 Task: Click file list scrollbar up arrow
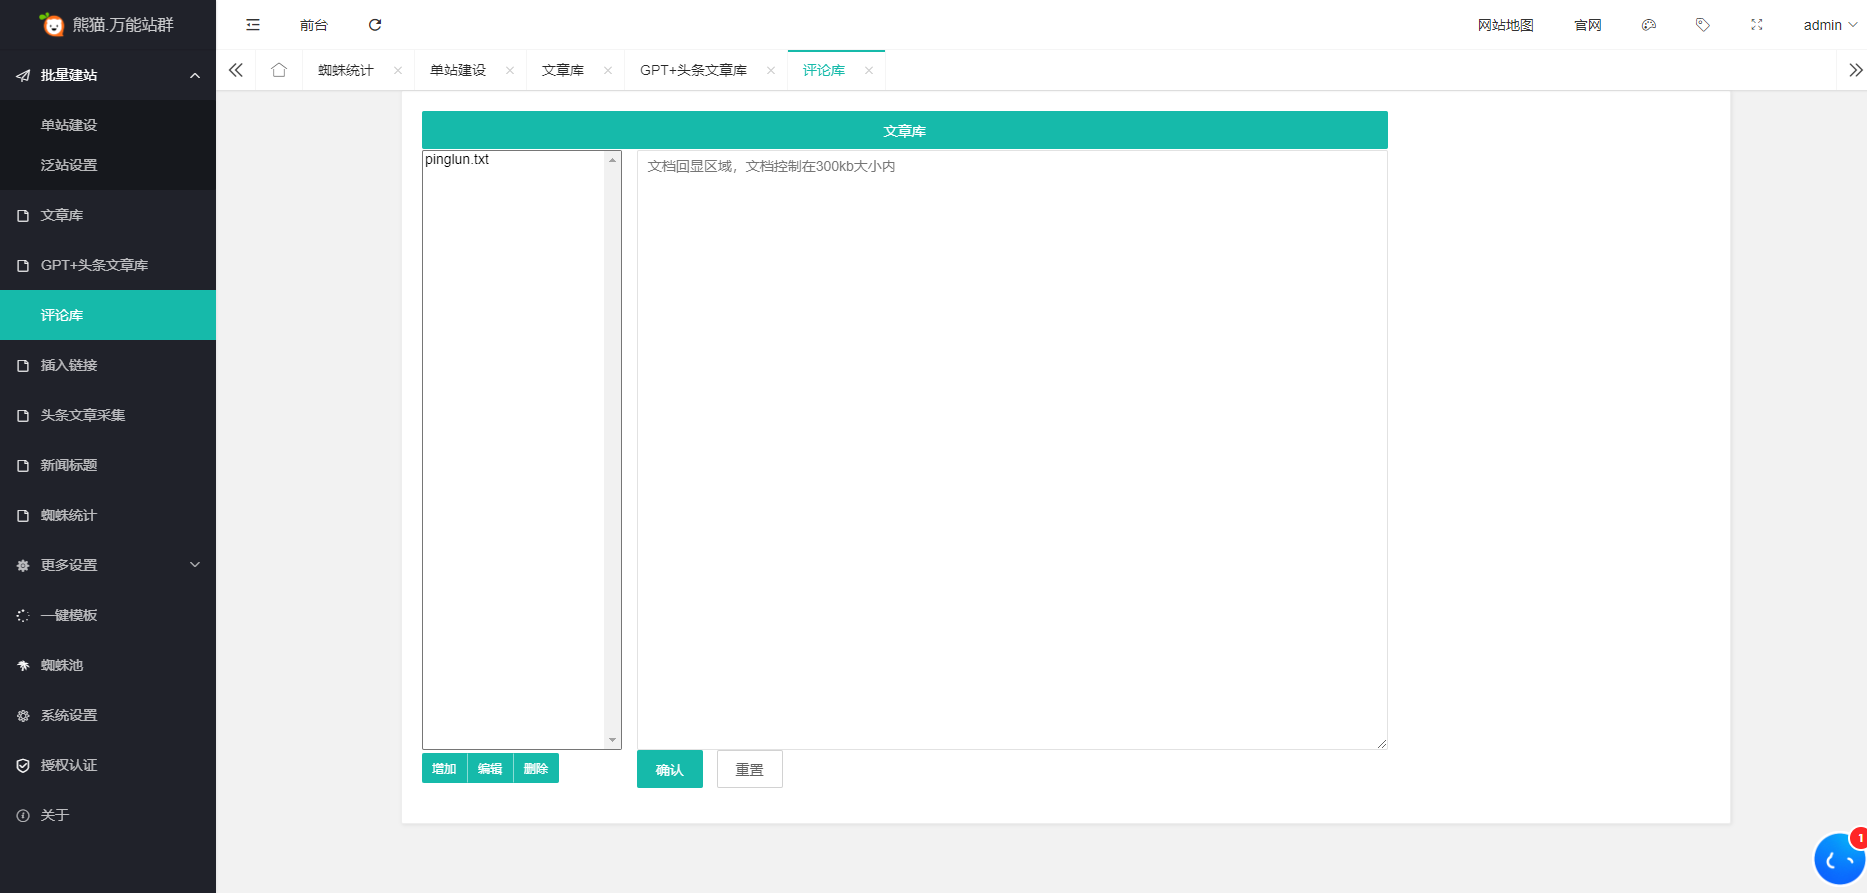pyautogui.click(x=613, y=160)
